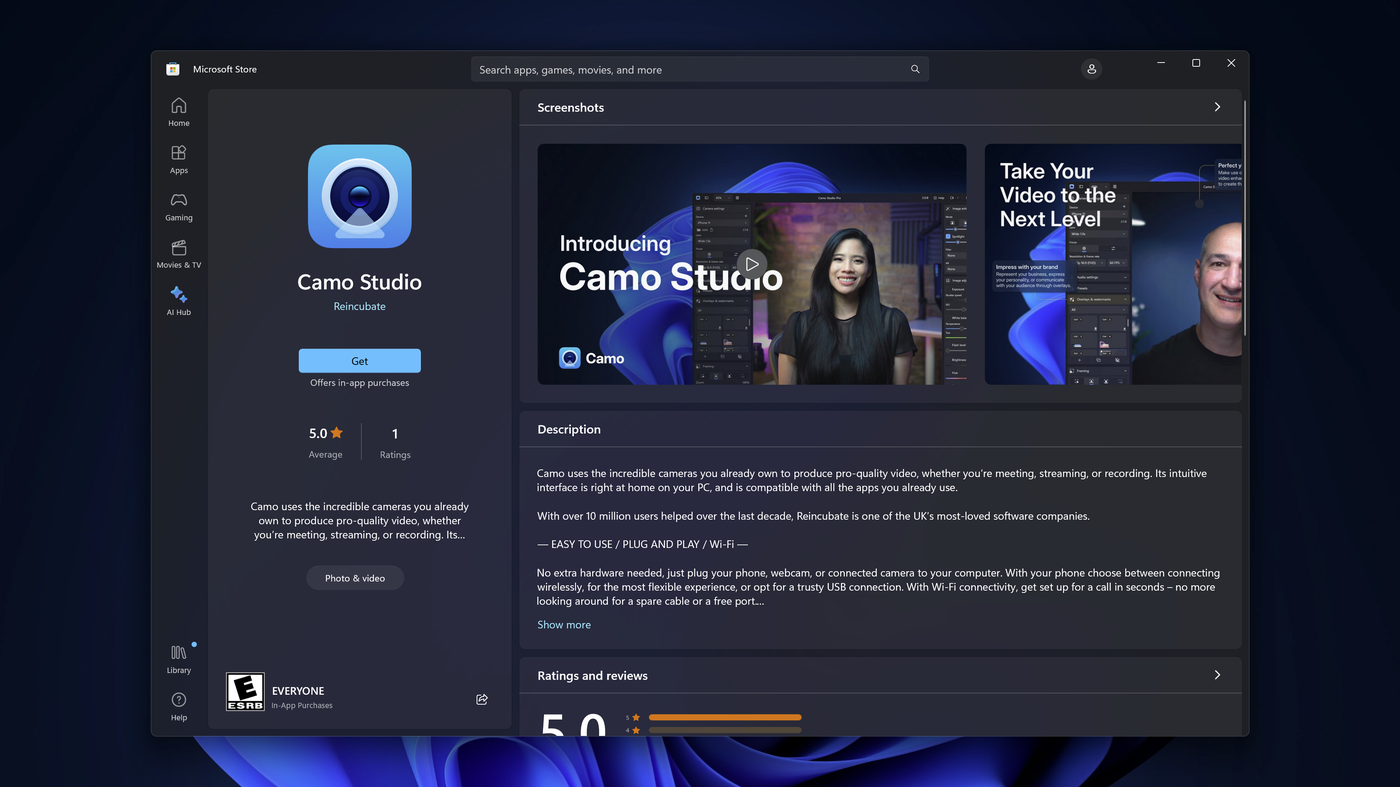Click the Microsoft Store logo icon

coord(173,69)
